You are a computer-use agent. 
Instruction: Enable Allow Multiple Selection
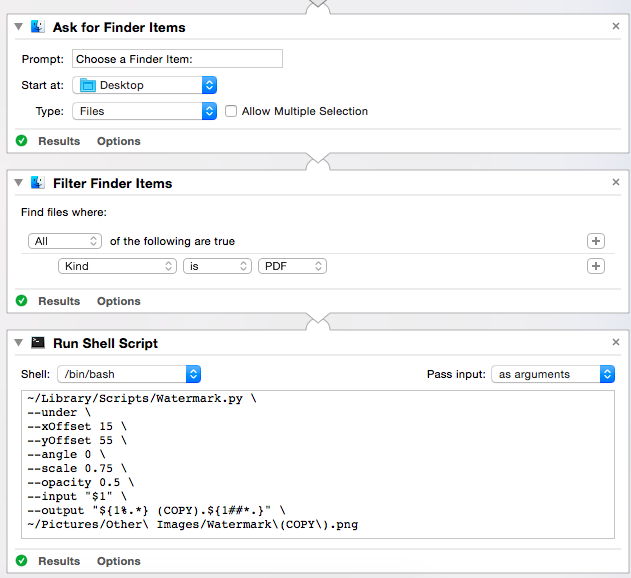[x=232, y=111]
